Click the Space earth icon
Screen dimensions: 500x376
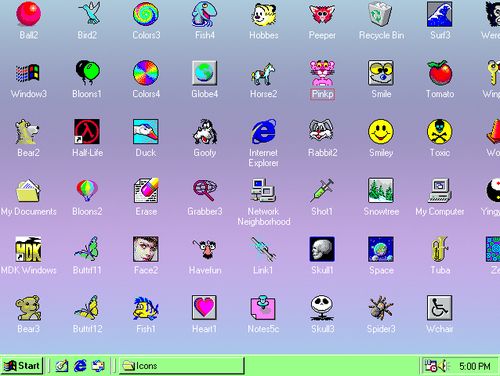(381, 249)
